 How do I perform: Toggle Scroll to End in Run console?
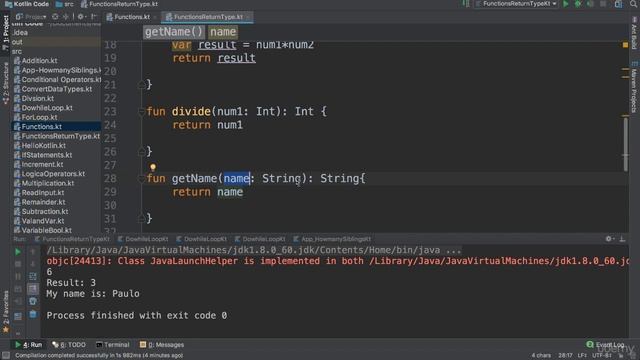(x=33, y=289)
